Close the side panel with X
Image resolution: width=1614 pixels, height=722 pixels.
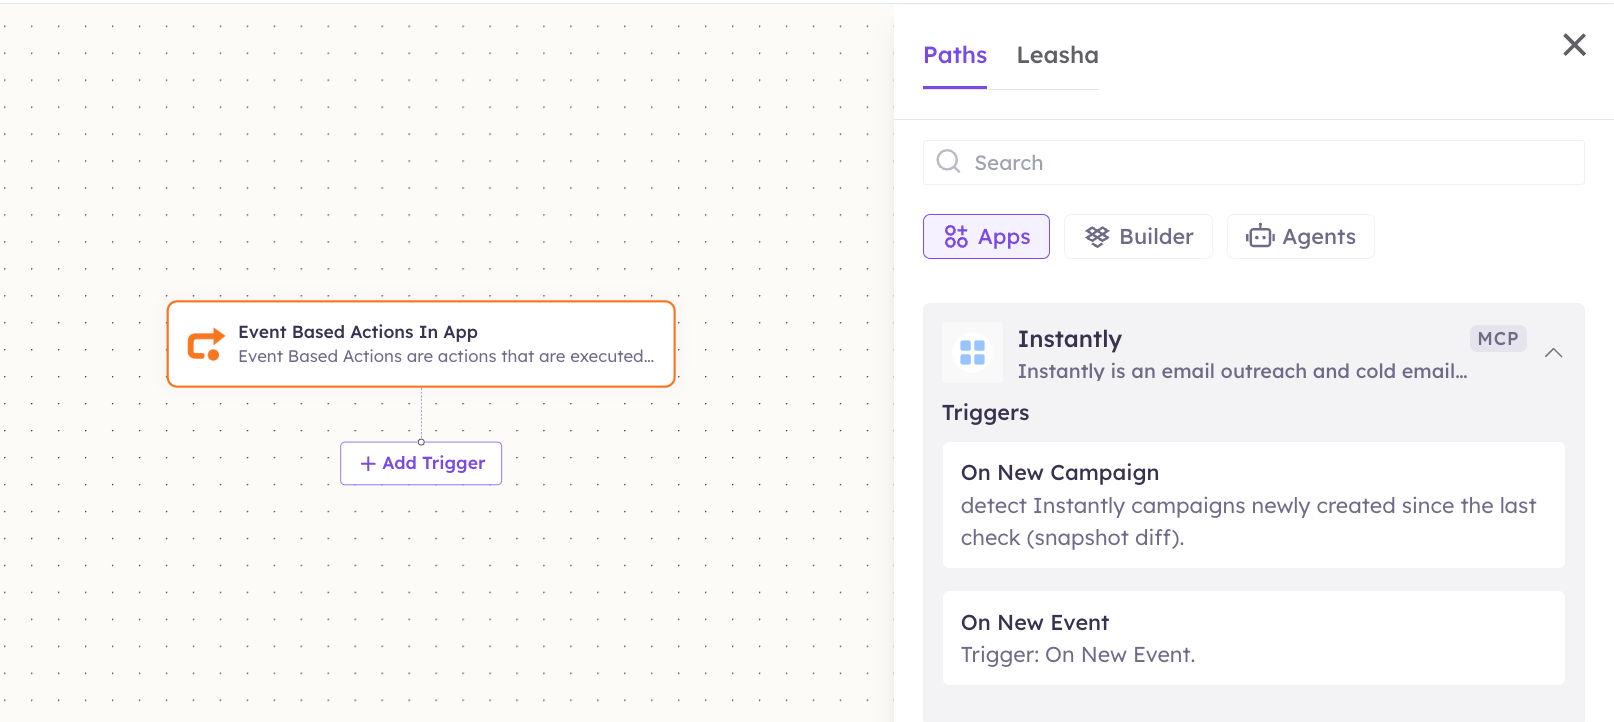point(1574,44)
